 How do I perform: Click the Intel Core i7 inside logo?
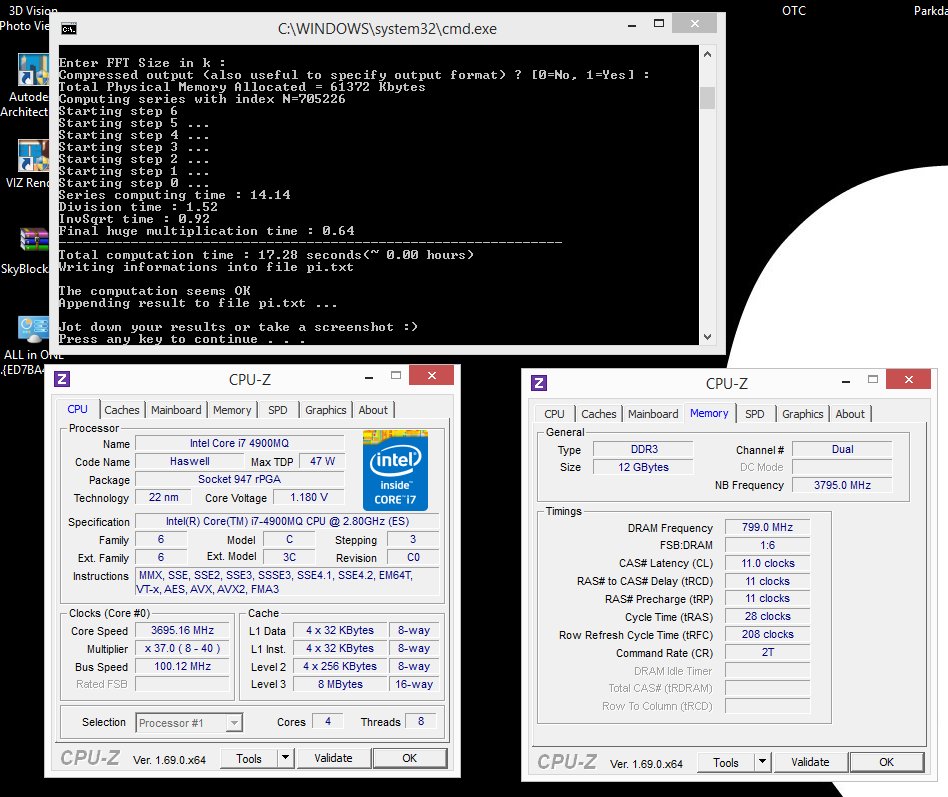coord(395,470)
